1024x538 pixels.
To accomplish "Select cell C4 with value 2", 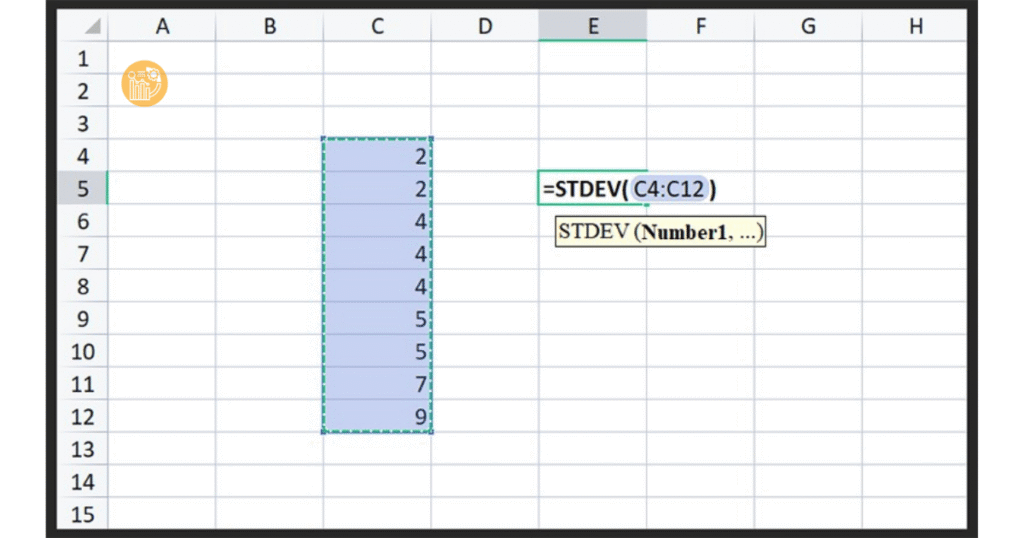I will (x=377, y=156).
